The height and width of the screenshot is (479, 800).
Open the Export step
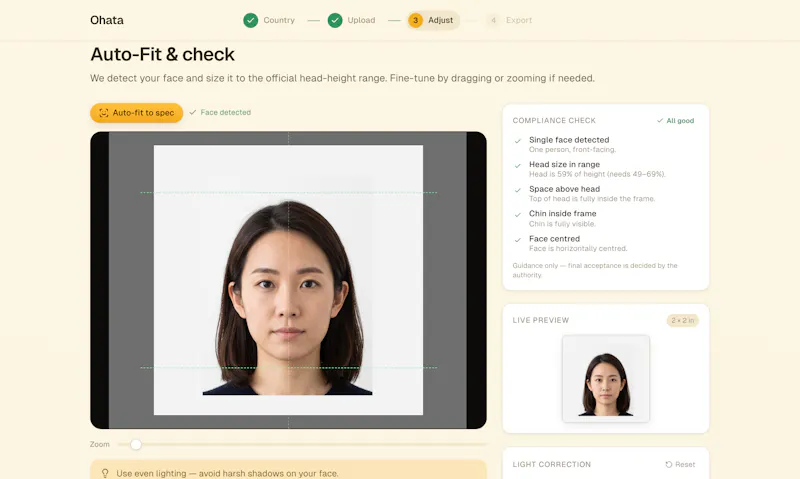click(x=510, y=20)
